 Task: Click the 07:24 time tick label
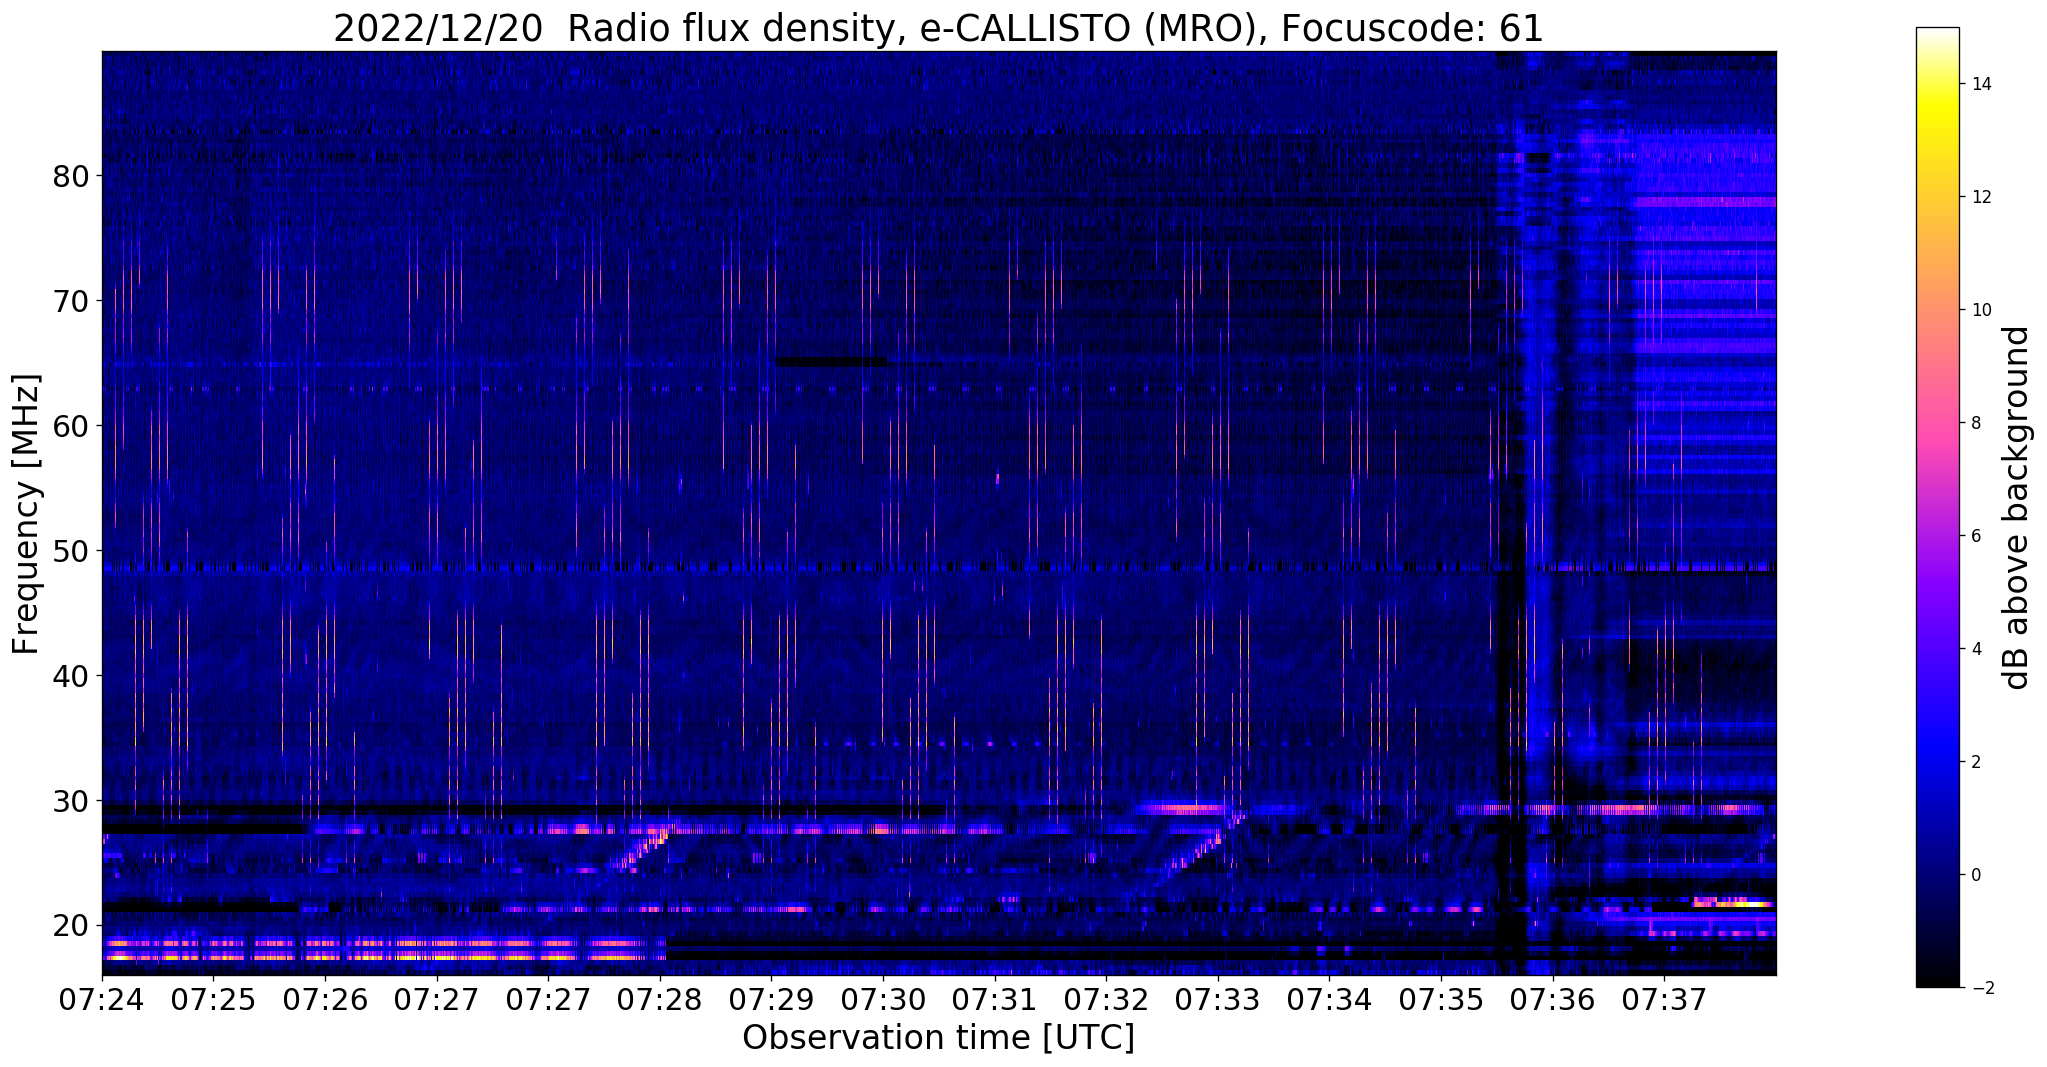point(102,999)
